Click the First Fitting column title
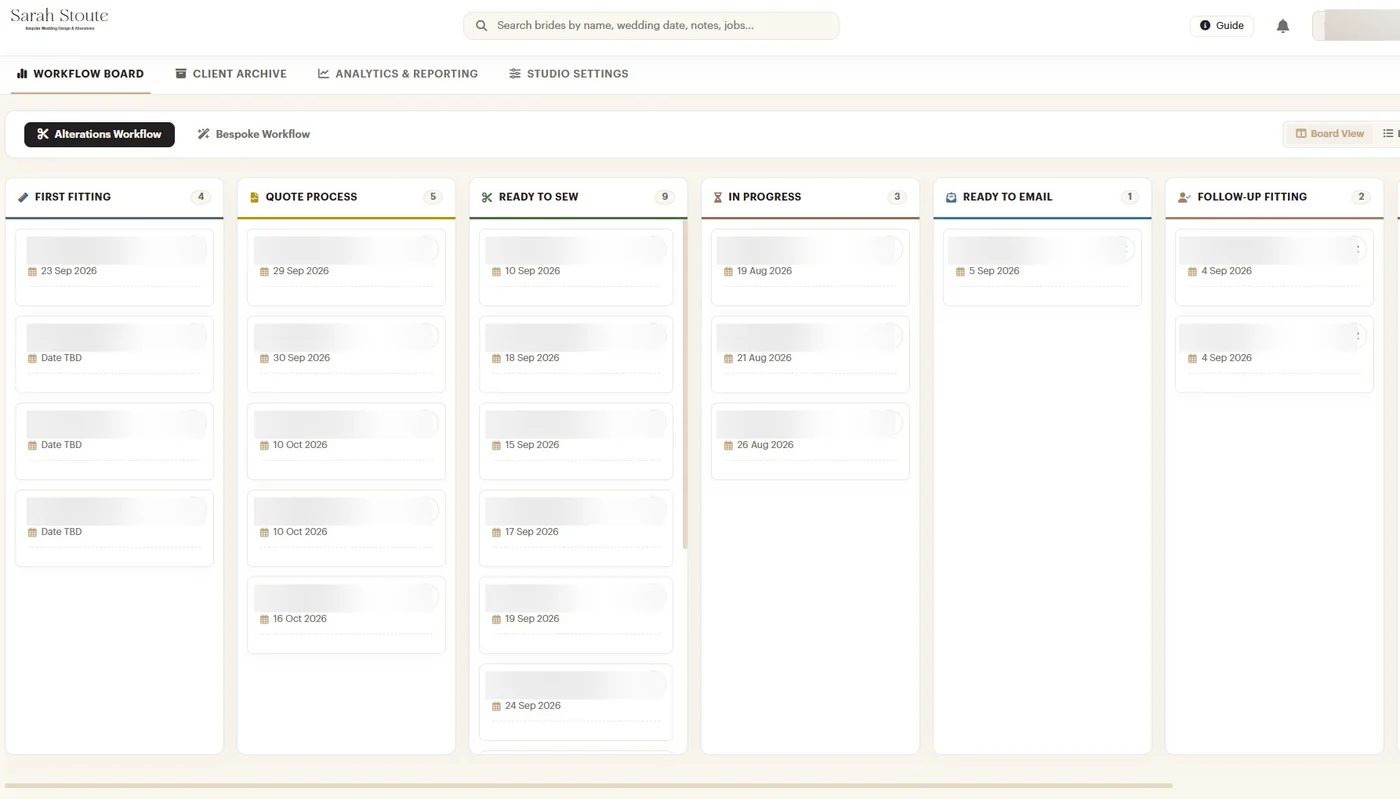This screenshot has height=799, width=1400. [73, 197]
